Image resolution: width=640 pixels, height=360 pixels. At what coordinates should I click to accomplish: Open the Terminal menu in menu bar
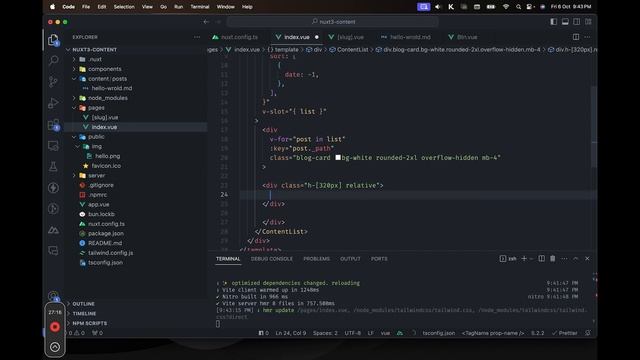tap(200, 7)
